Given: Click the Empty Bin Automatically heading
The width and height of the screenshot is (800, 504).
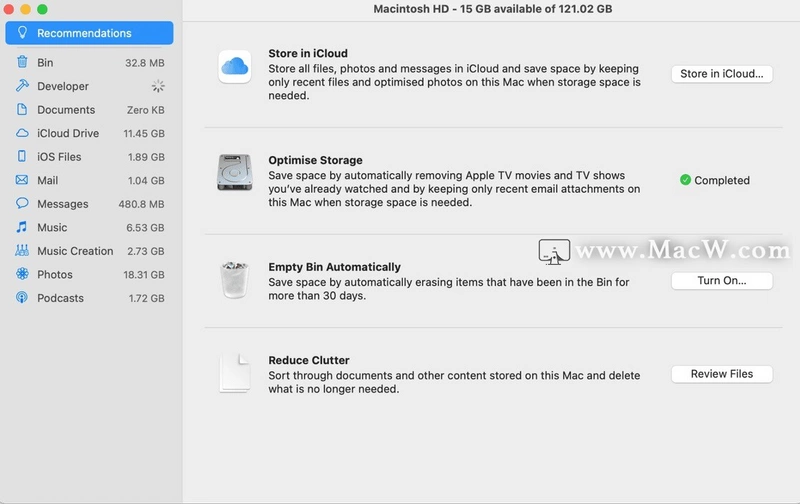Looking at the screenshot, I should coord(334,267).
